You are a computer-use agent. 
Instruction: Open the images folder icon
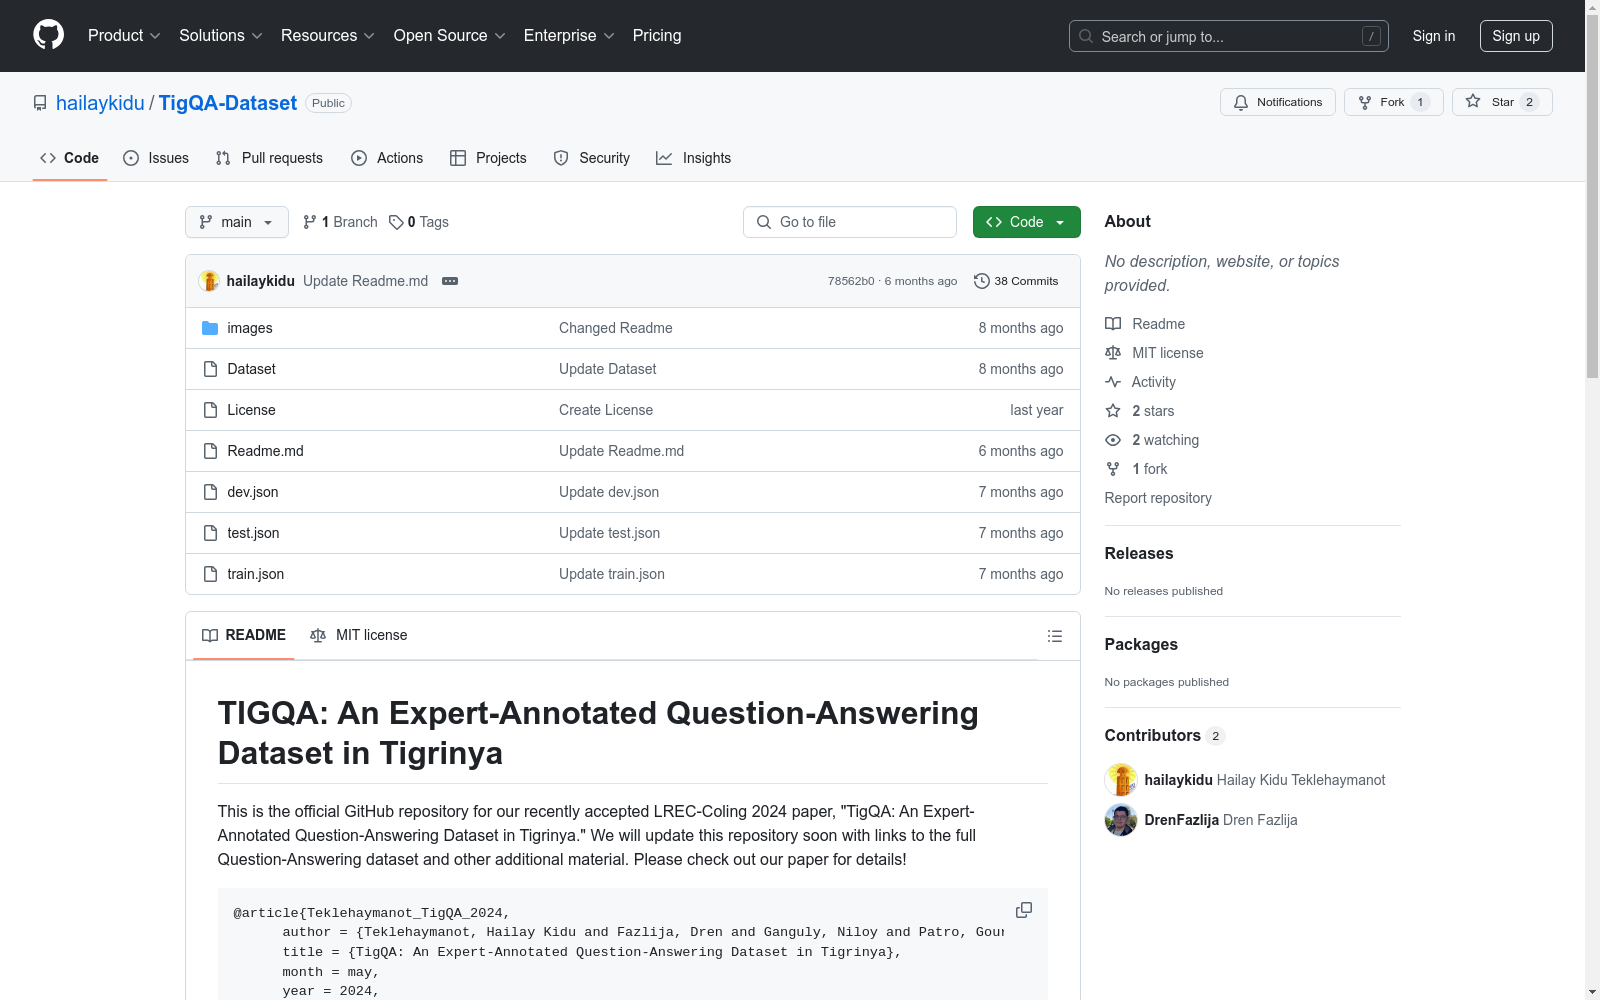pos(210,328)
